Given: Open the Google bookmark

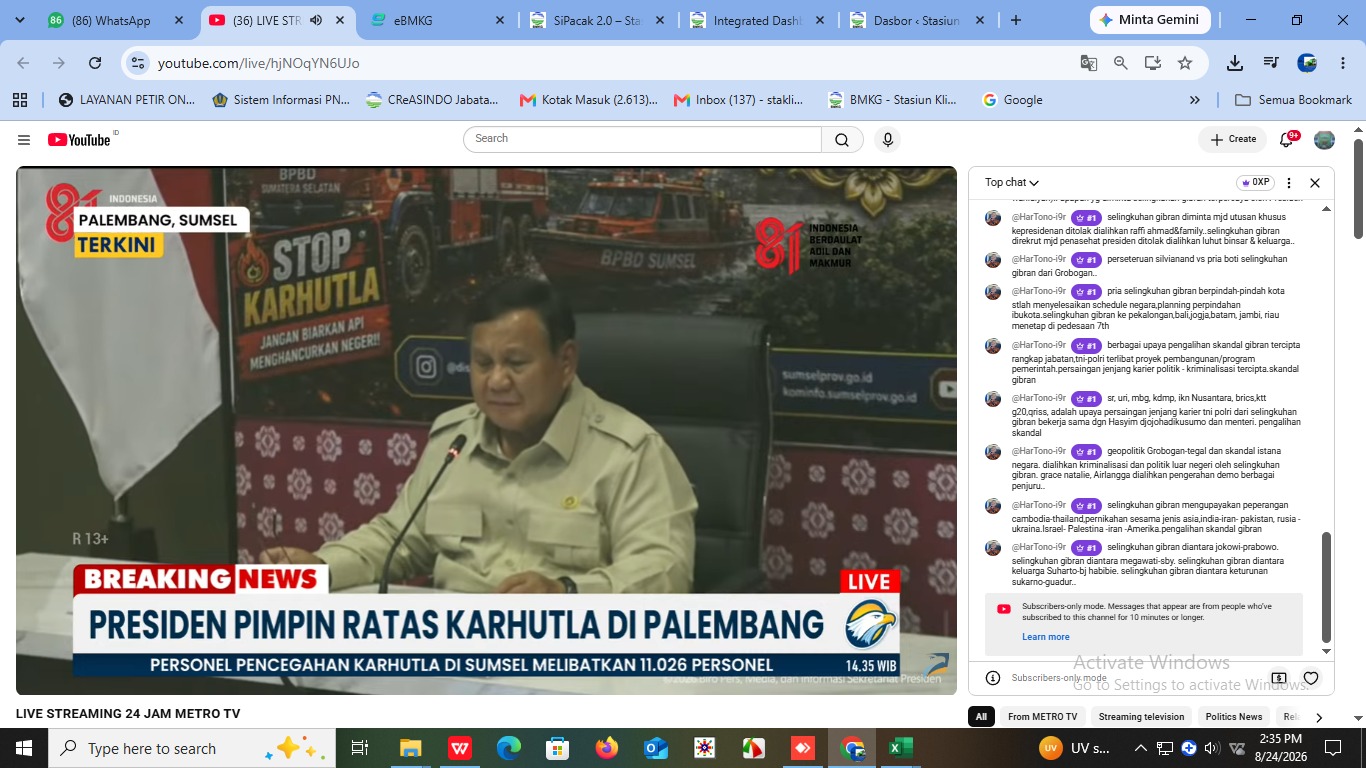Looking at the screenshot, I should 1013,100.
